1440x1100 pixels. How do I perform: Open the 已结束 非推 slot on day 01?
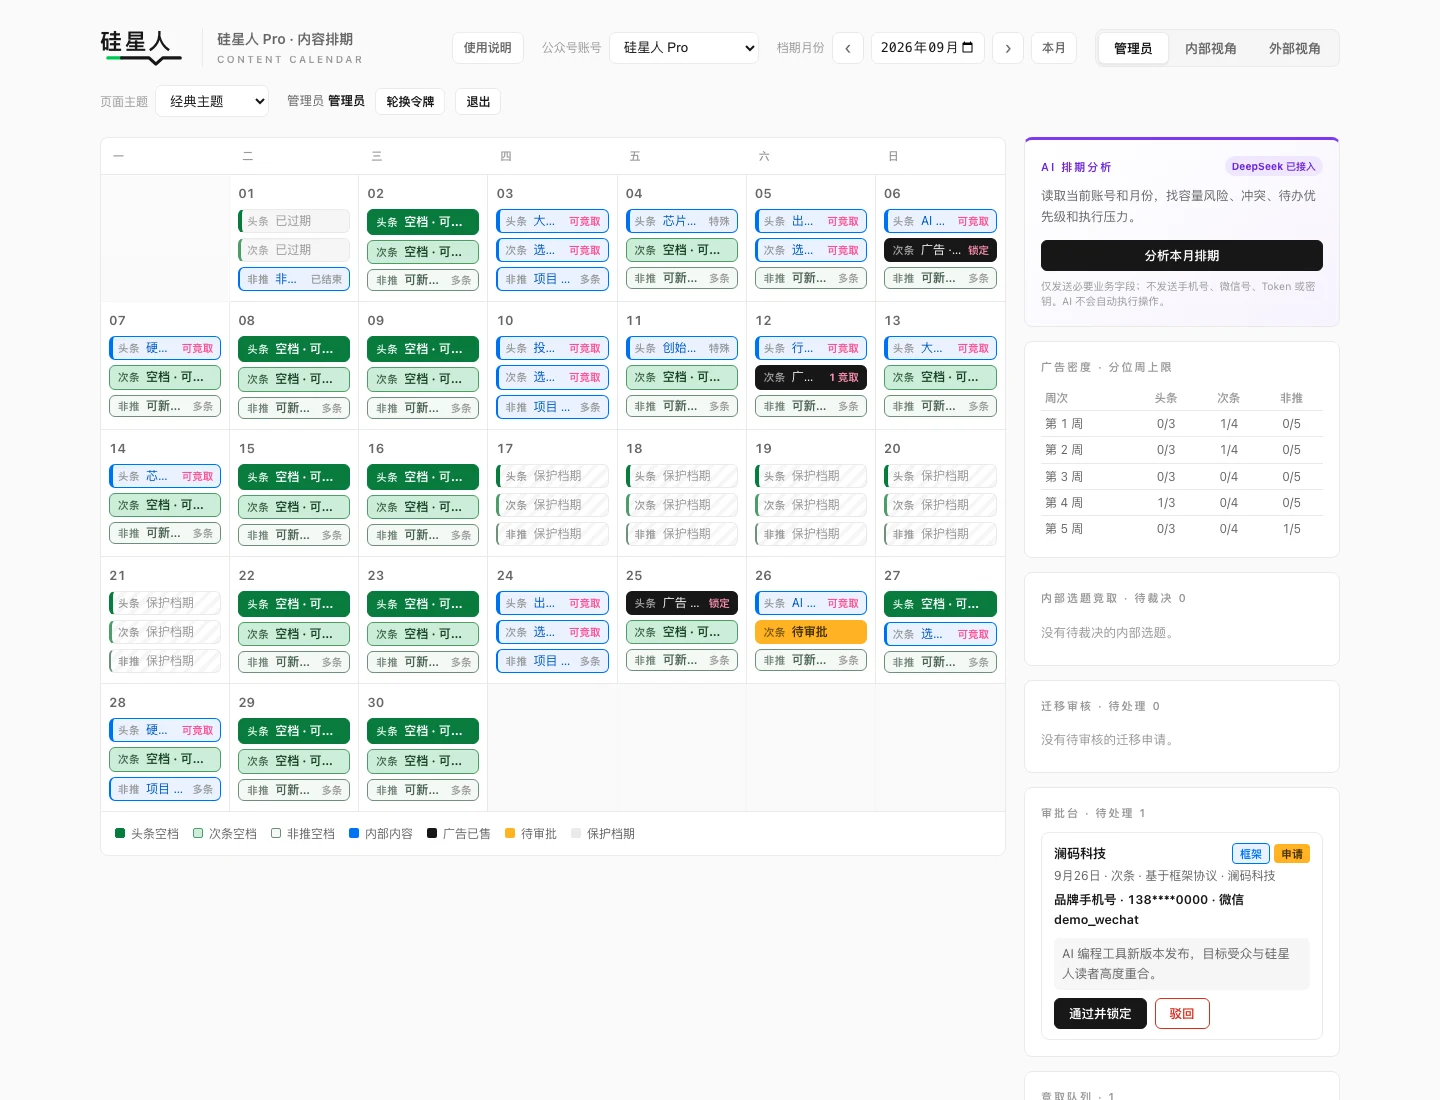click(x=294, y=279)
